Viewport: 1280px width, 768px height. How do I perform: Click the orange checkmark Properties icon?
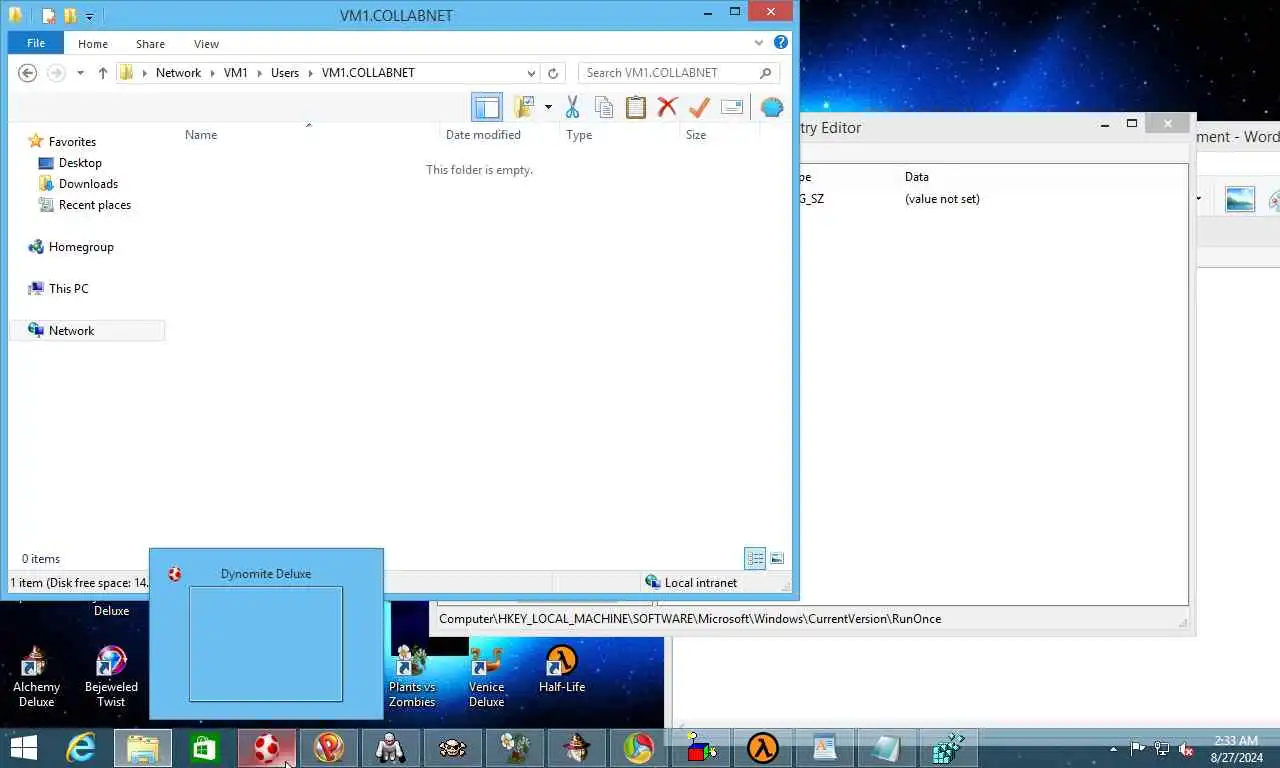click(x=699, y=107)
